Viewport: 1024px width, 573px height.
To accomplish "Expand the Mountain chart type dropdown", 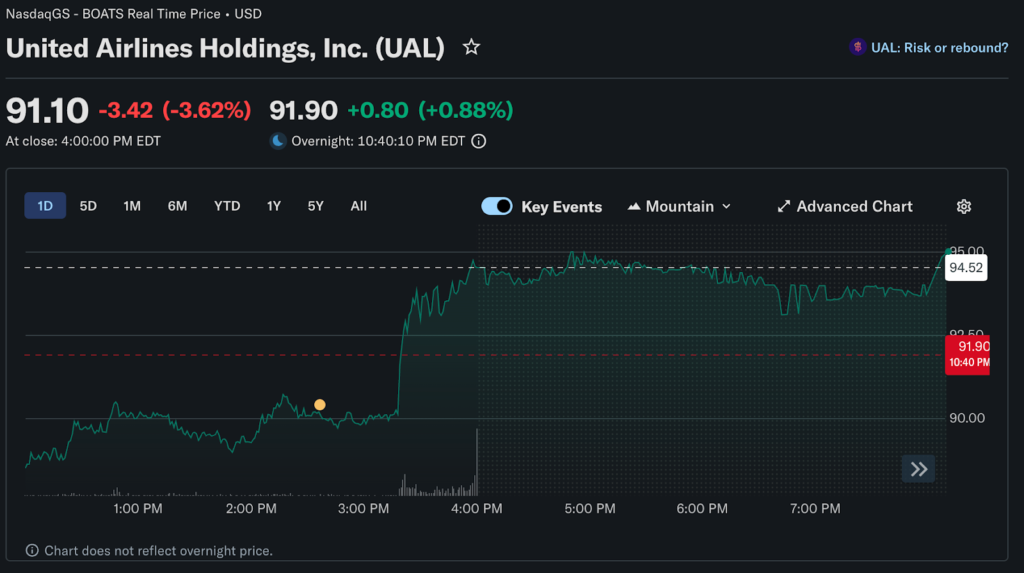I will [680, 207].
